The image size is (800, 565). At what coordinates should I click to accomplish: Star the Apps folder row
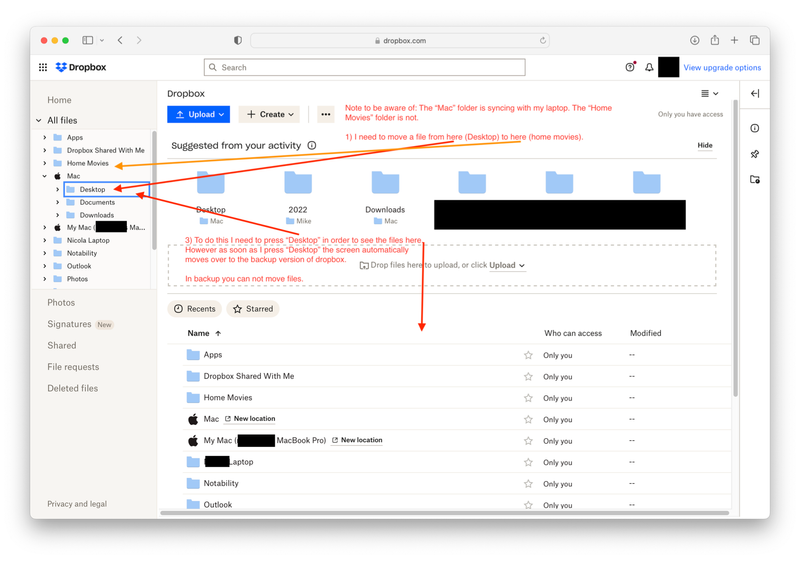click(x=528, y=355)
